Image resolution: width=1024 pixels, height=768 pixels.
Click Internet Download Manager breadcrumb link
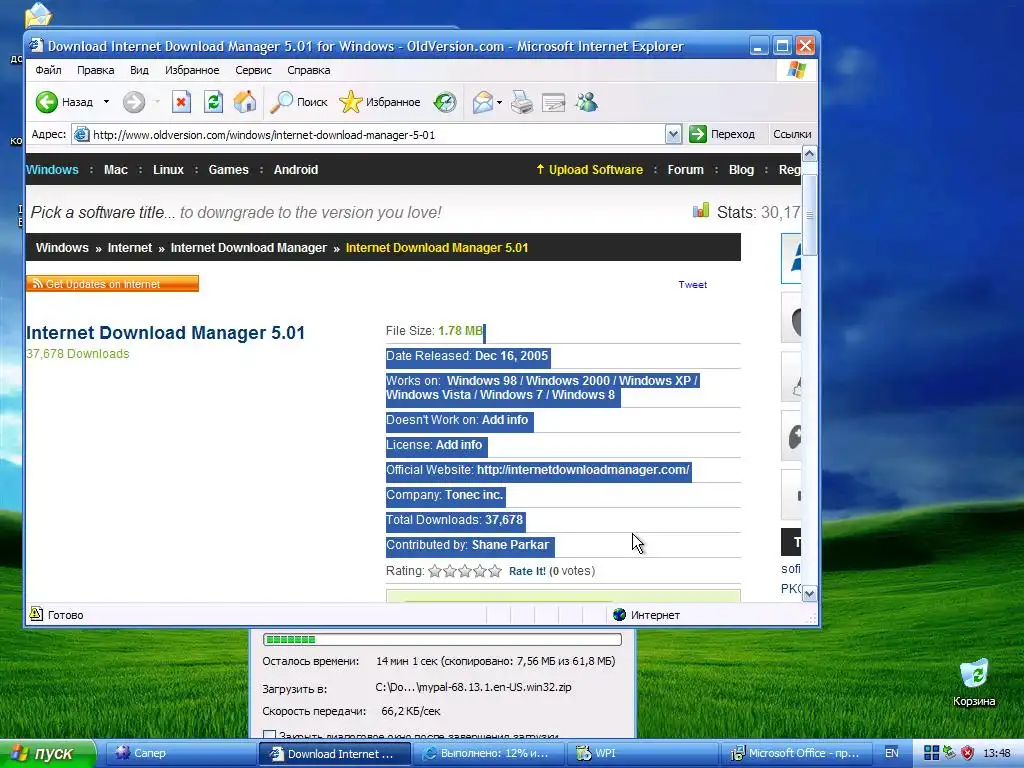[248, 248]
